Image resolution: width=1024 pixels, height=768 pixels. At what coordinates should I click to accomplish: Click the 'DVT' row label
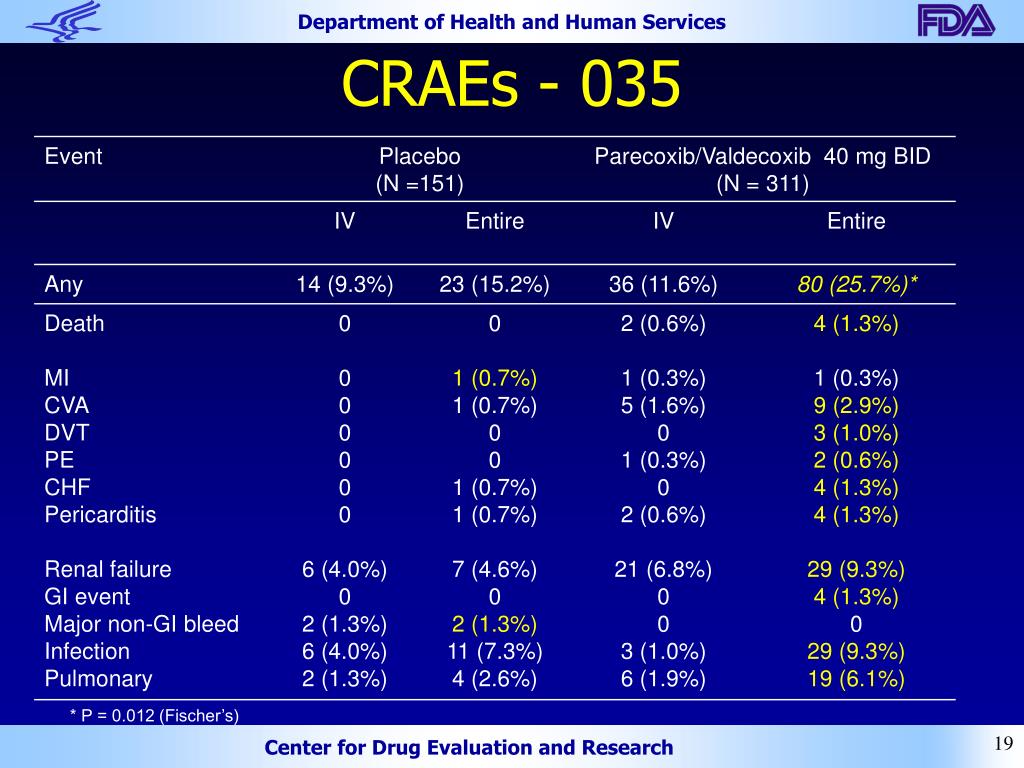[x=67, y=433]
